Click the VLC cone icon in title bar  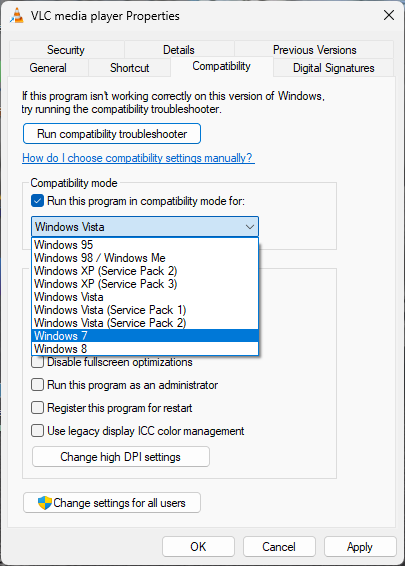[16, 16]
